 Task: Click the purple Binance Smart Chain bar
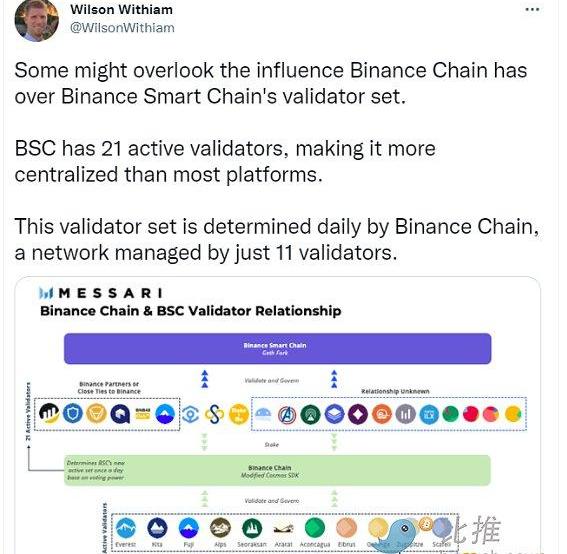click(x=277, y=349)
